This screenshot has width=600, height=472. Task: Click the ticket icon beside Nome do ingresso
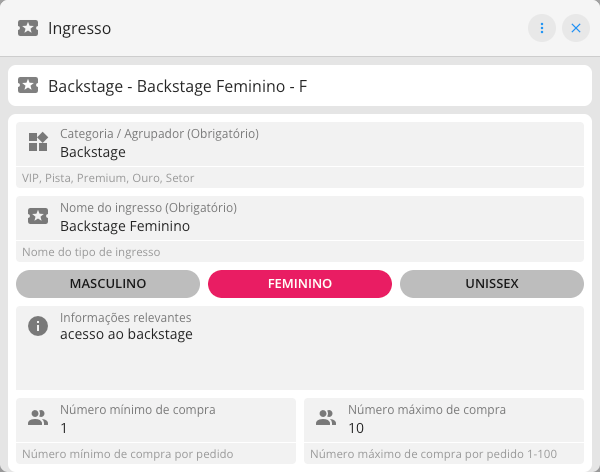pos(38,216)
